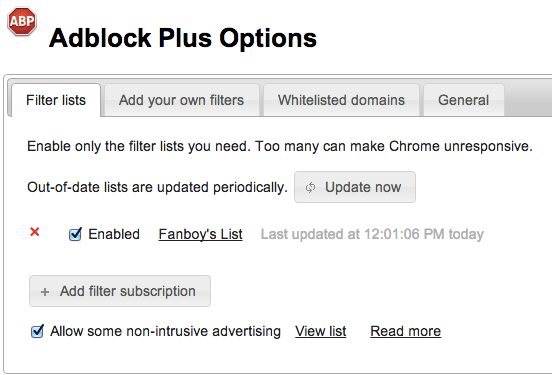
Task: Switch to Add your own filters tab
Action: tap(182, 100)
